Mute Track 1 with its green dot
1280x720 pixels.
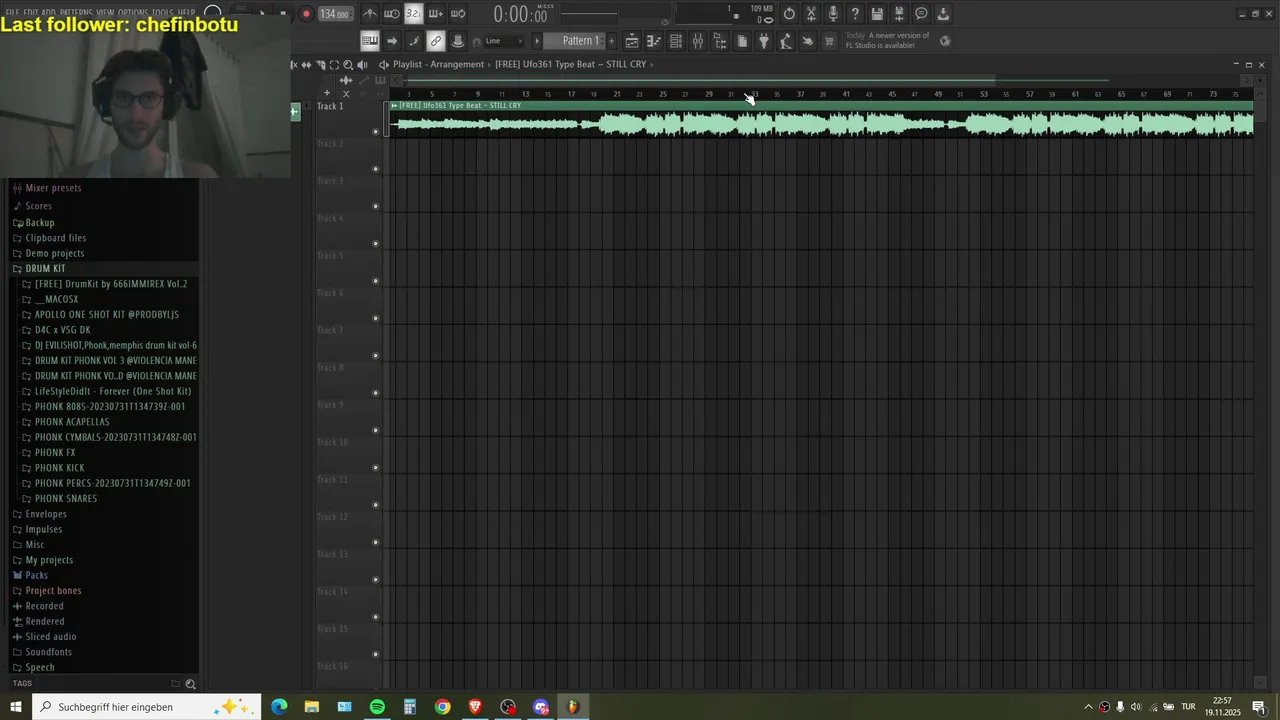point(376,131)
